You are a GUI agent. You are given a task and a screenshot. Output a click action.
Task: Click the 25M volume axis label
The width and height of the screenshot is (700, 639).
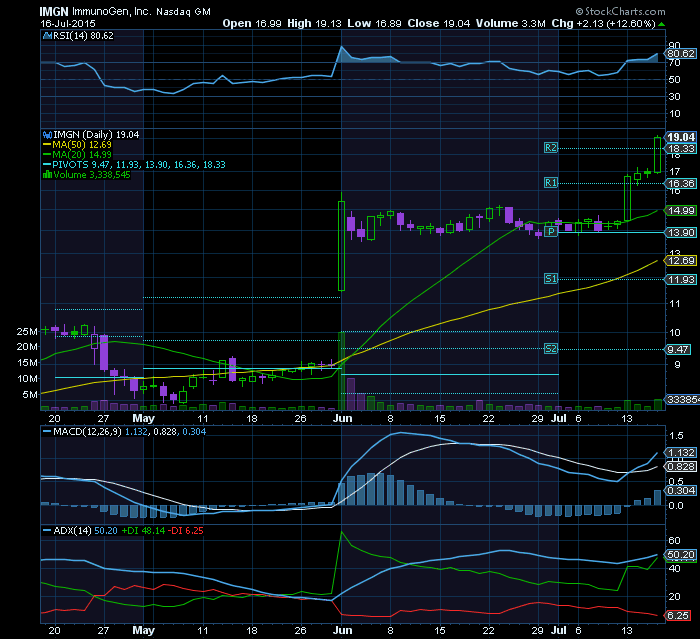[27, 331]
